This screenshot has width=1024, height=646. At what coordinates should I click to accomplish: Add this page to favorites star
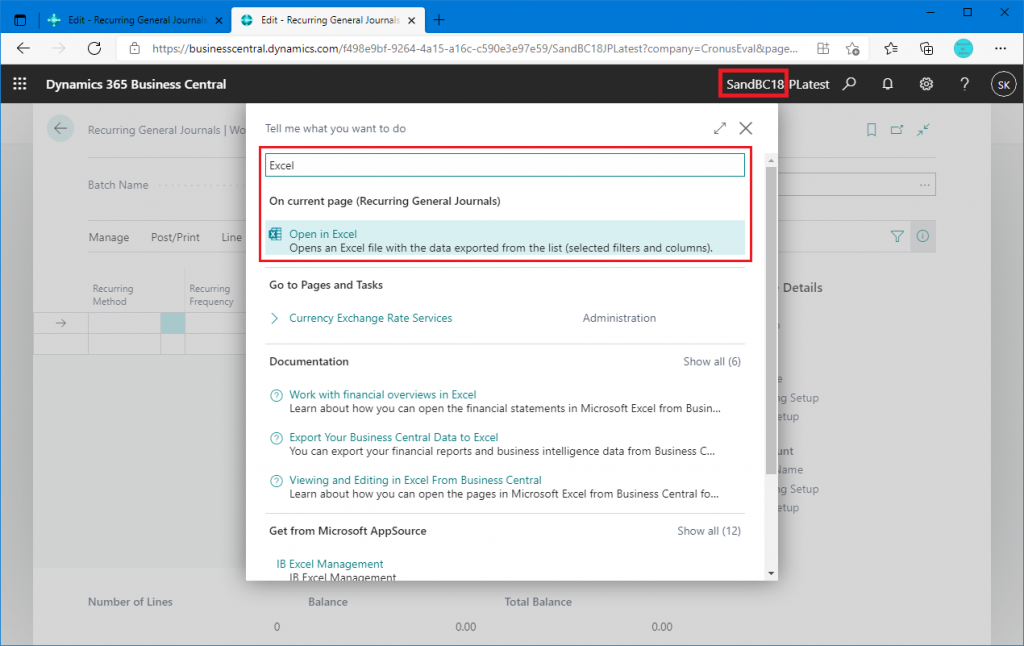[852, 48]
